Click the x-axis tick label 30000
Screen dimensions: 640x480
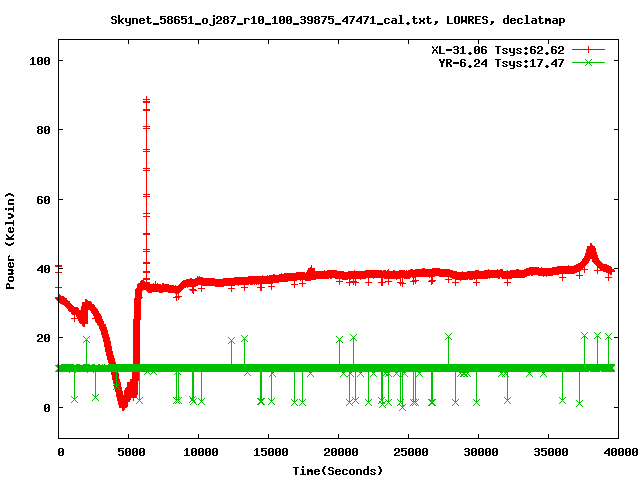pyautogui.click(x=481, y=452)
